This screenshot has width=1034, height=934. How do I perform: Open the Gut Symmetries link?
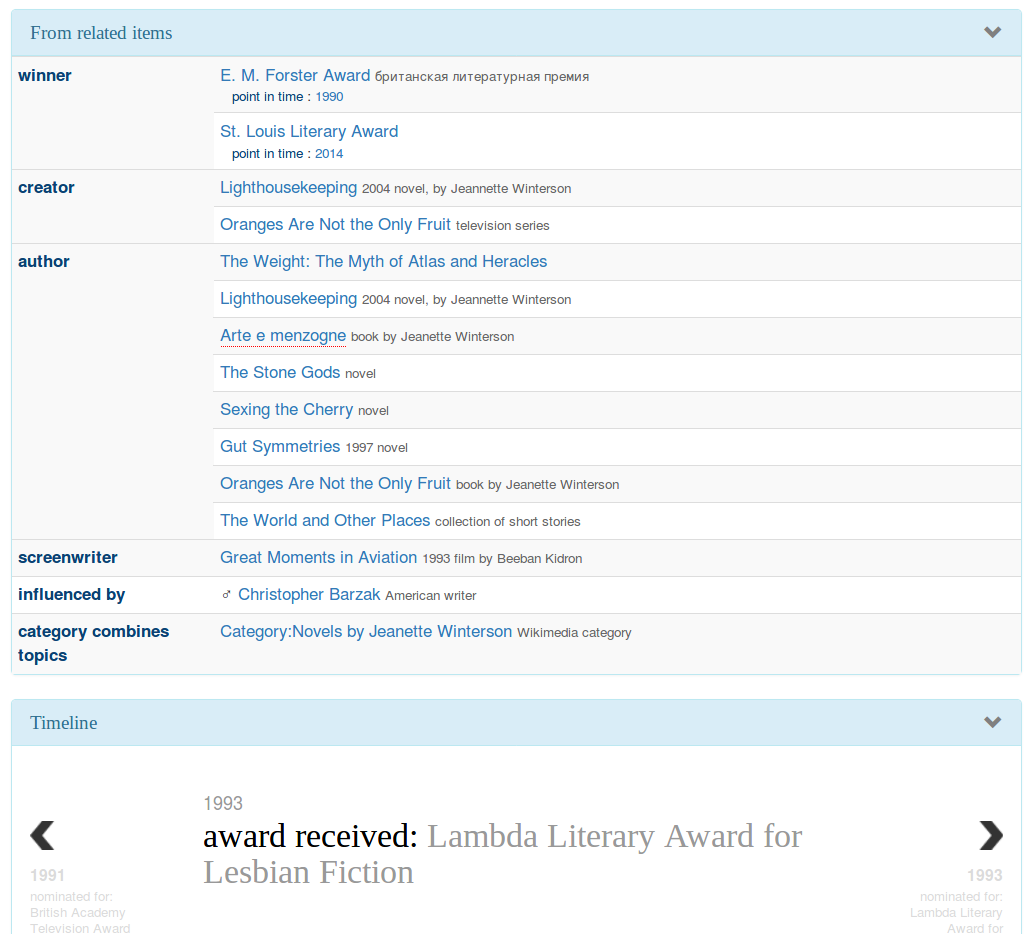click(280, 446)
